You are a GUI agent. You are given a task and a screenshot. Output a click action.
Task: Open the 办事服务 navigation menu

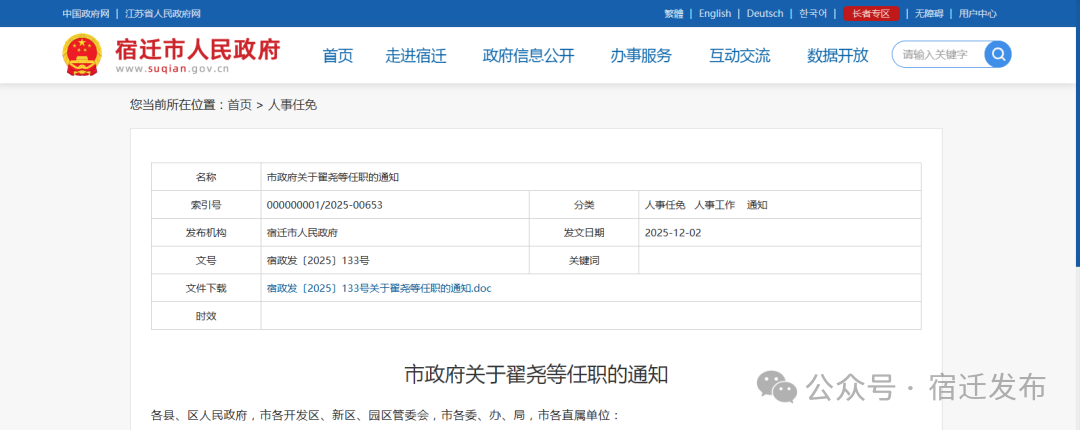(x=641, y=55)
